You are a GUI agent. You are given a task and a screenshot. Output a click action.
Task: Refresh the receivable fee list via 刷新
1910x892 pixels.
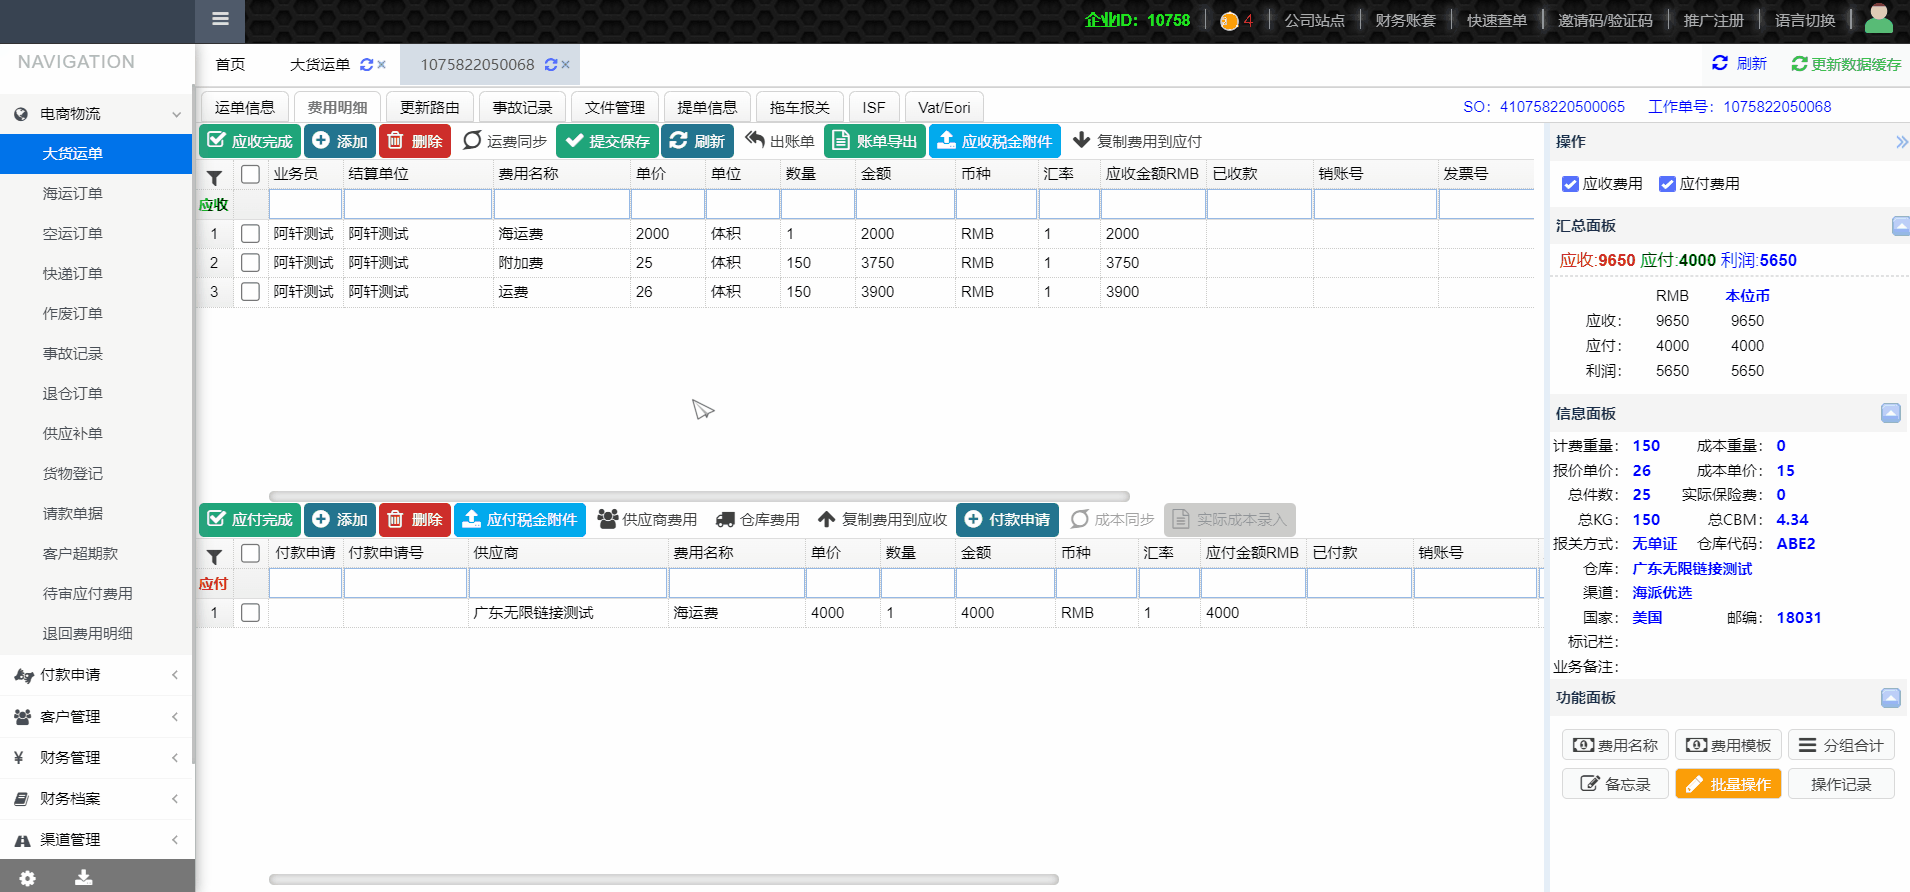click(697, 141)
